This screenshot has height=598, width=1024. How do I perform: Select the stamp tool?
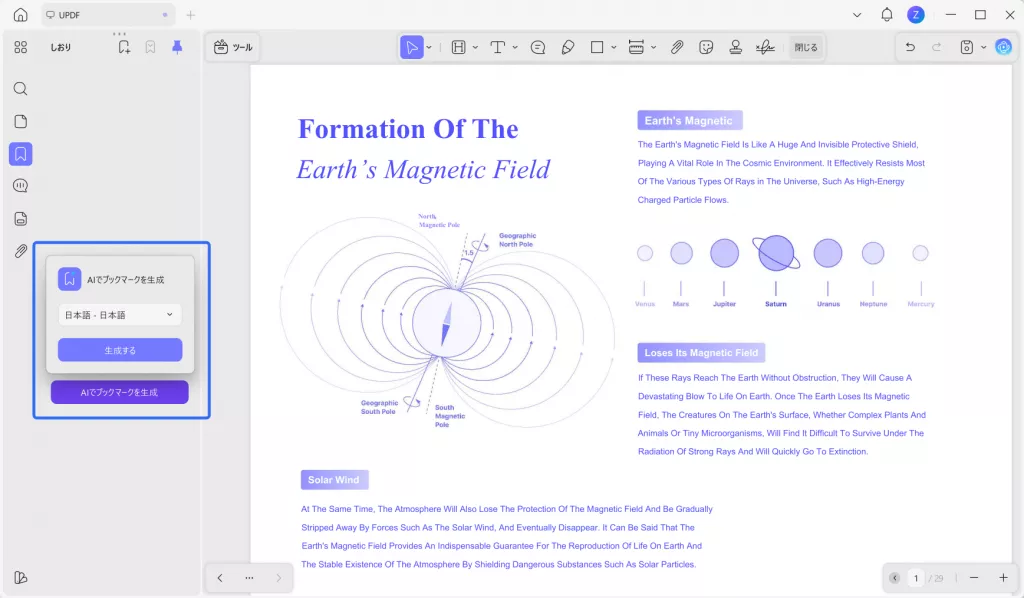(x=735, y=47)
